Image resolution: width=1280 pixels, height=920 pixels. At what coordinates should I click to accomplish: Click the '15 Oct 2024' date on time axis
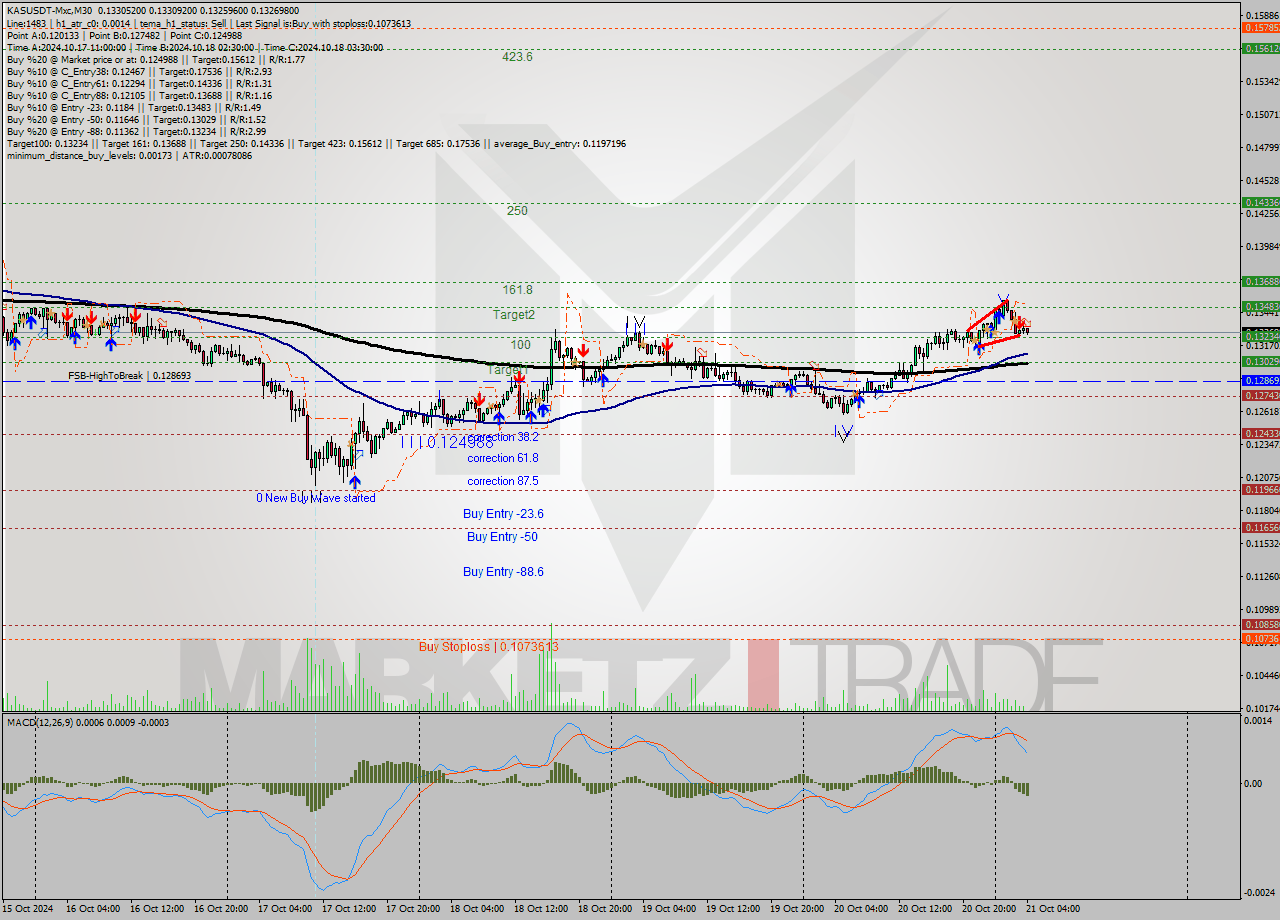coord(30,909)
